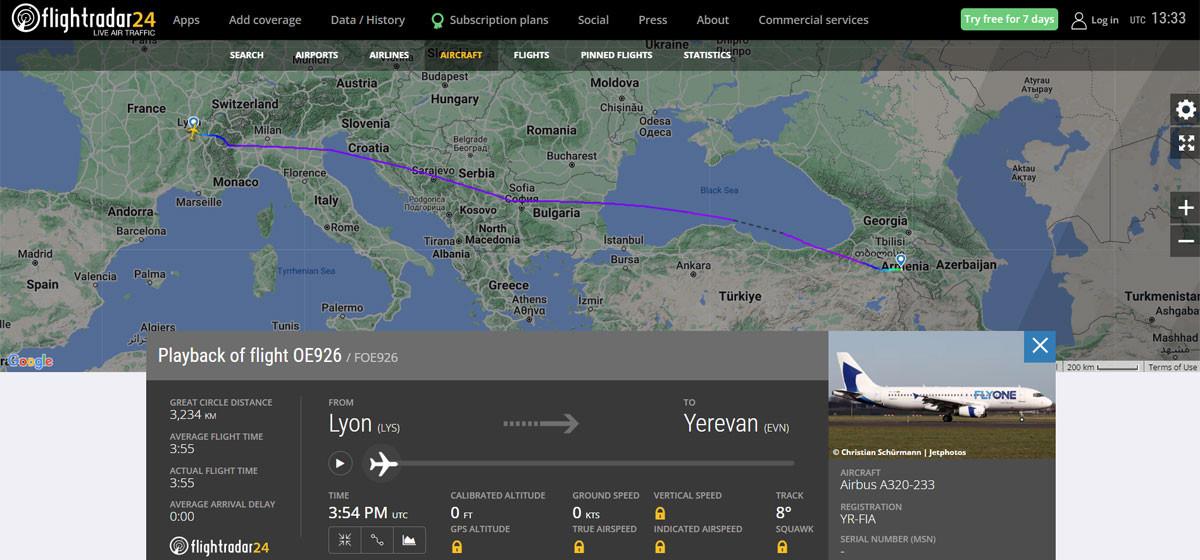Select the Aircraft tab
This screenshot has height=560, width=1200.
click(461, 55)
